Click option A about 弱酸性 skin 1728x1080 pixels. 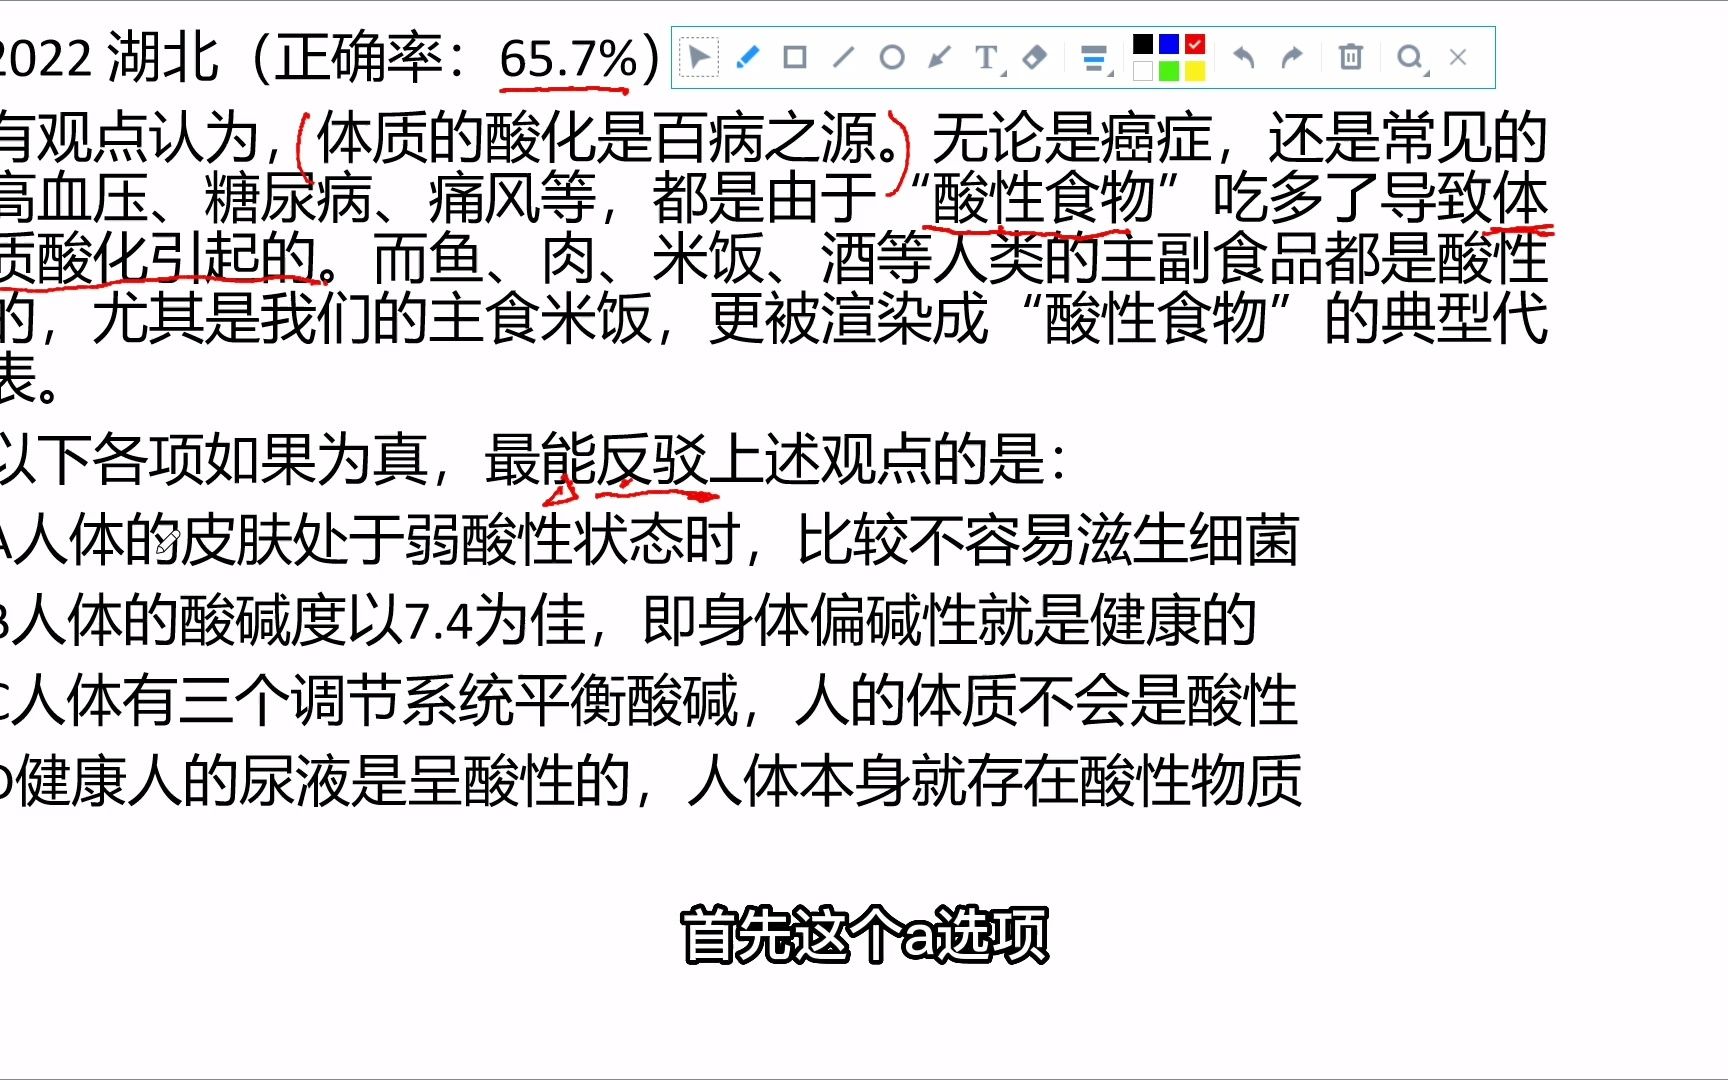click(x=649, y=540)
